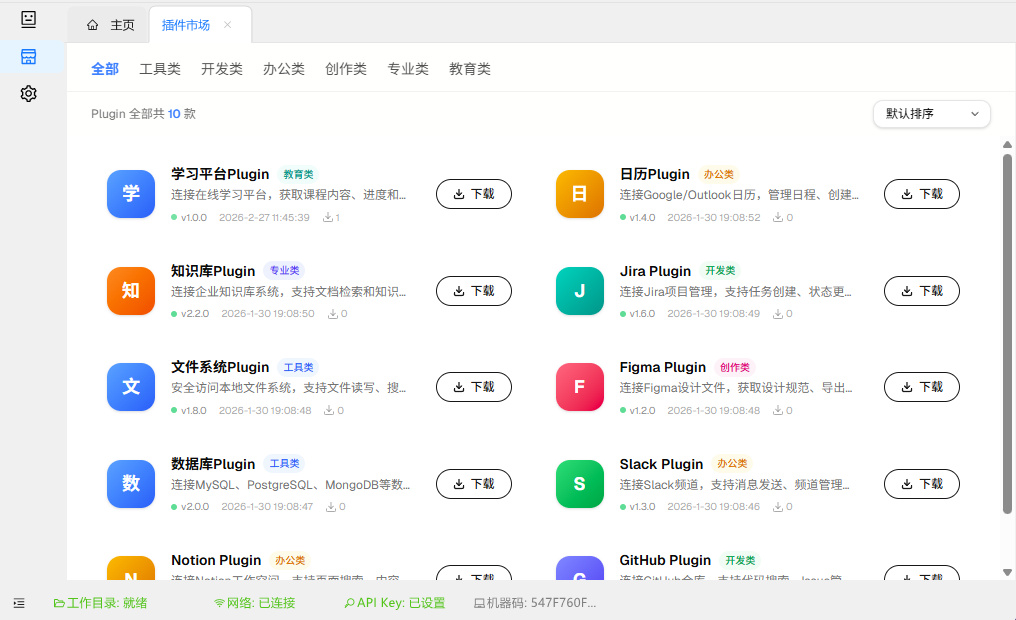1016x620 pixels.
Task: Click the Jira Plugin teal icon
Action: point(580,291)
